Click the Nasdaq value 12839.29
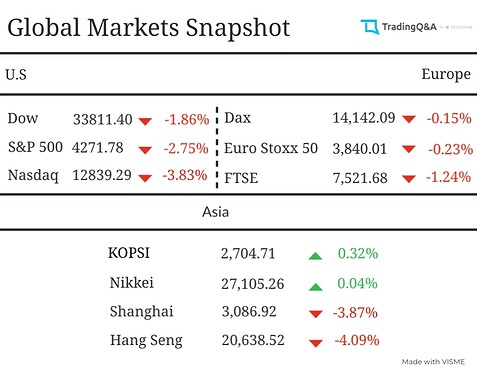The width and height of the screenshot is (477, 375). [x=102, y=175]
